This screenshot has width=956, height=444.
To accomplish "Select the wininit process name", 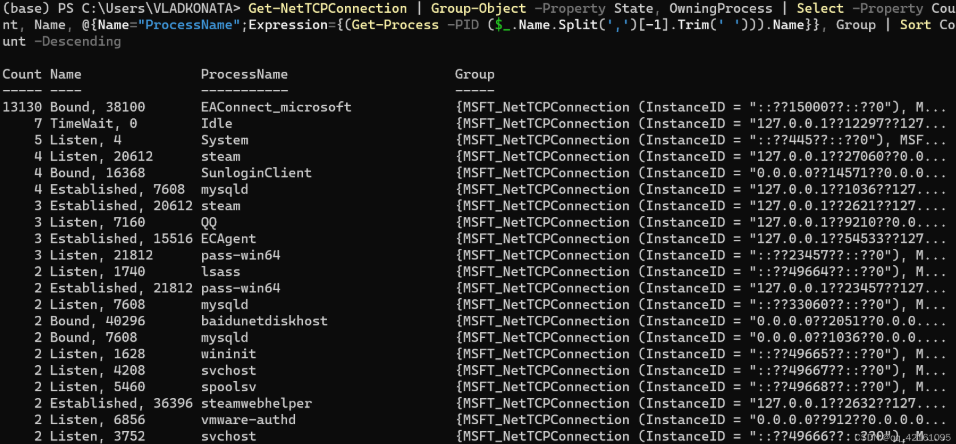I will pos(229,354).
